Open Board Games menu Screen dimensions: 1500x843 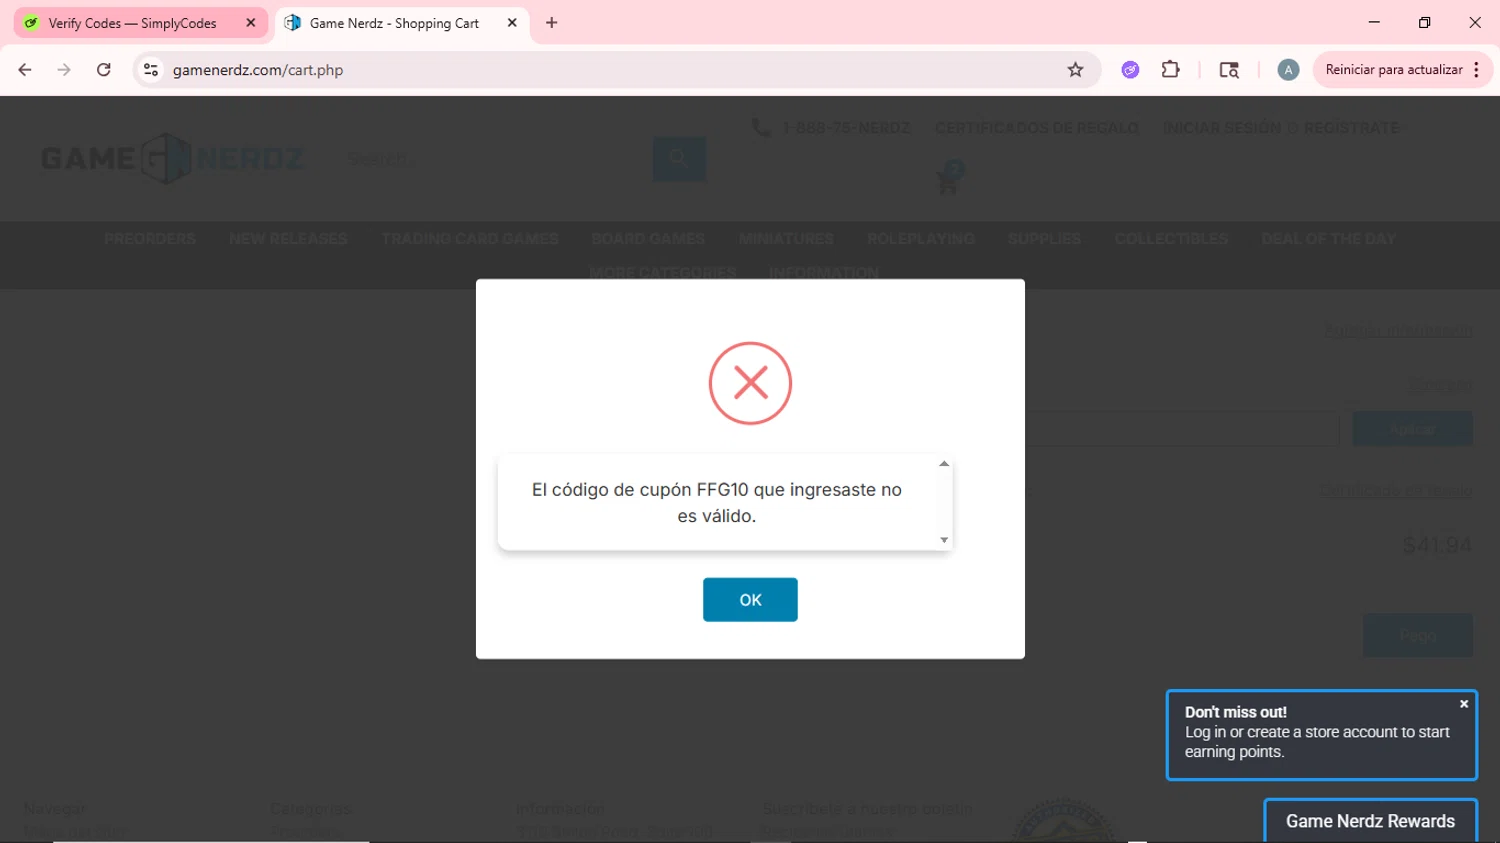(648, 239)
